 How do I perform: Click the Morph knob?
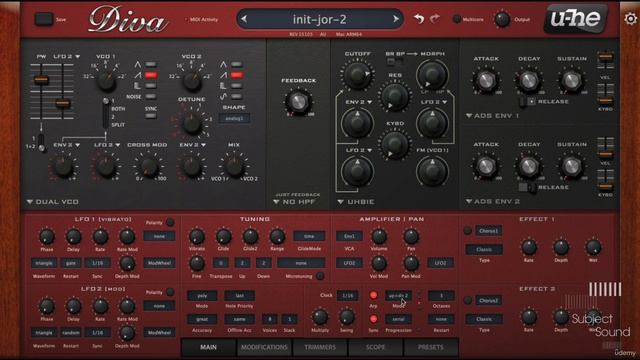432,75
